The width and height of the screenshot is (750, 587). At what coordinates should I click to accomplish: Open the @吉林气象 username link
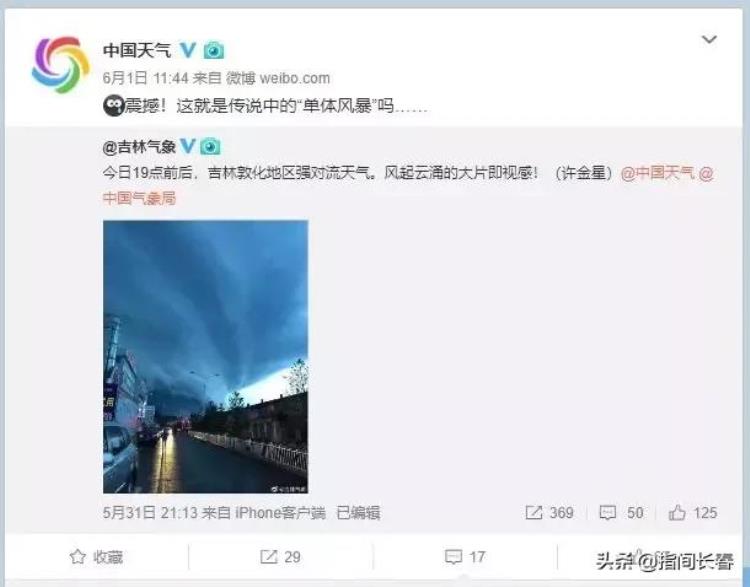point(139,146)
